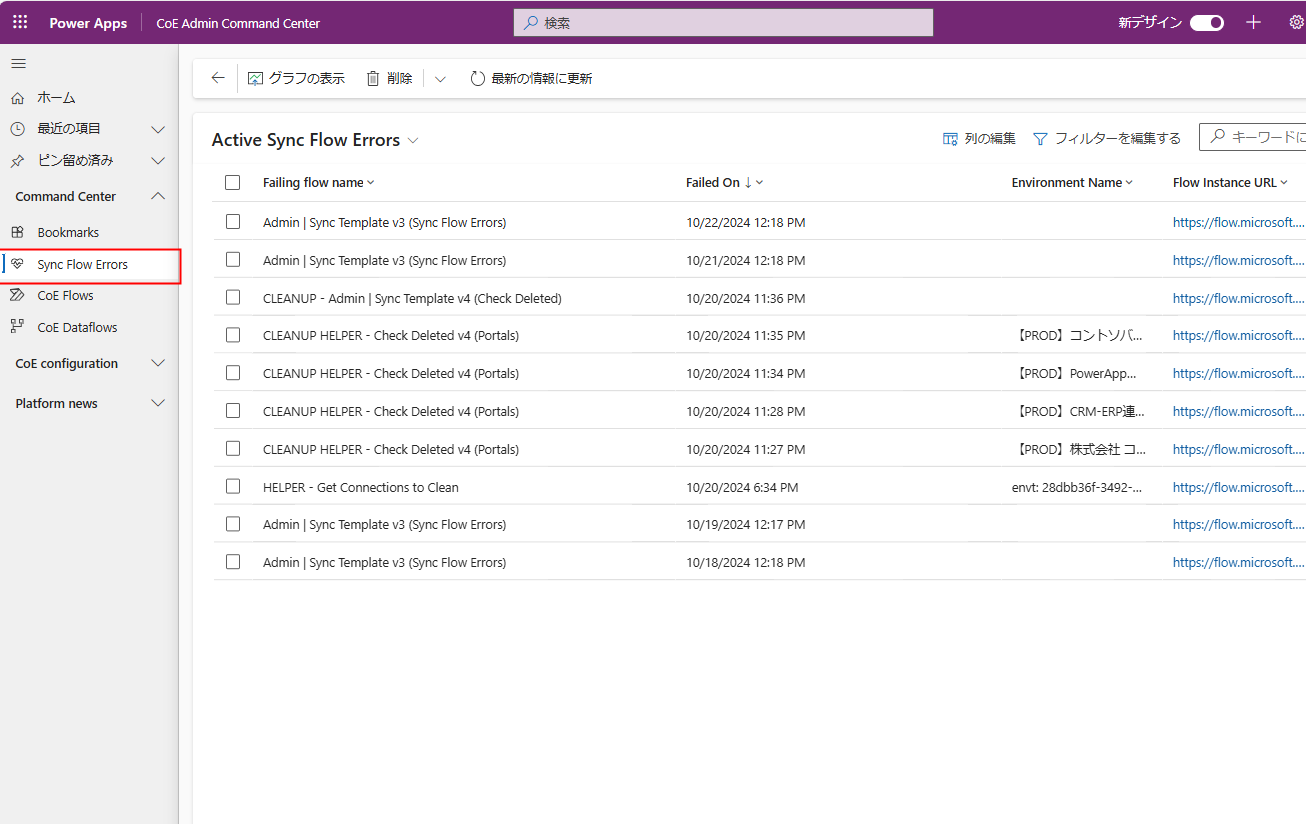
Task: Click failed date 10/20/2024 6:34 PM
Action: click(742, 487)
